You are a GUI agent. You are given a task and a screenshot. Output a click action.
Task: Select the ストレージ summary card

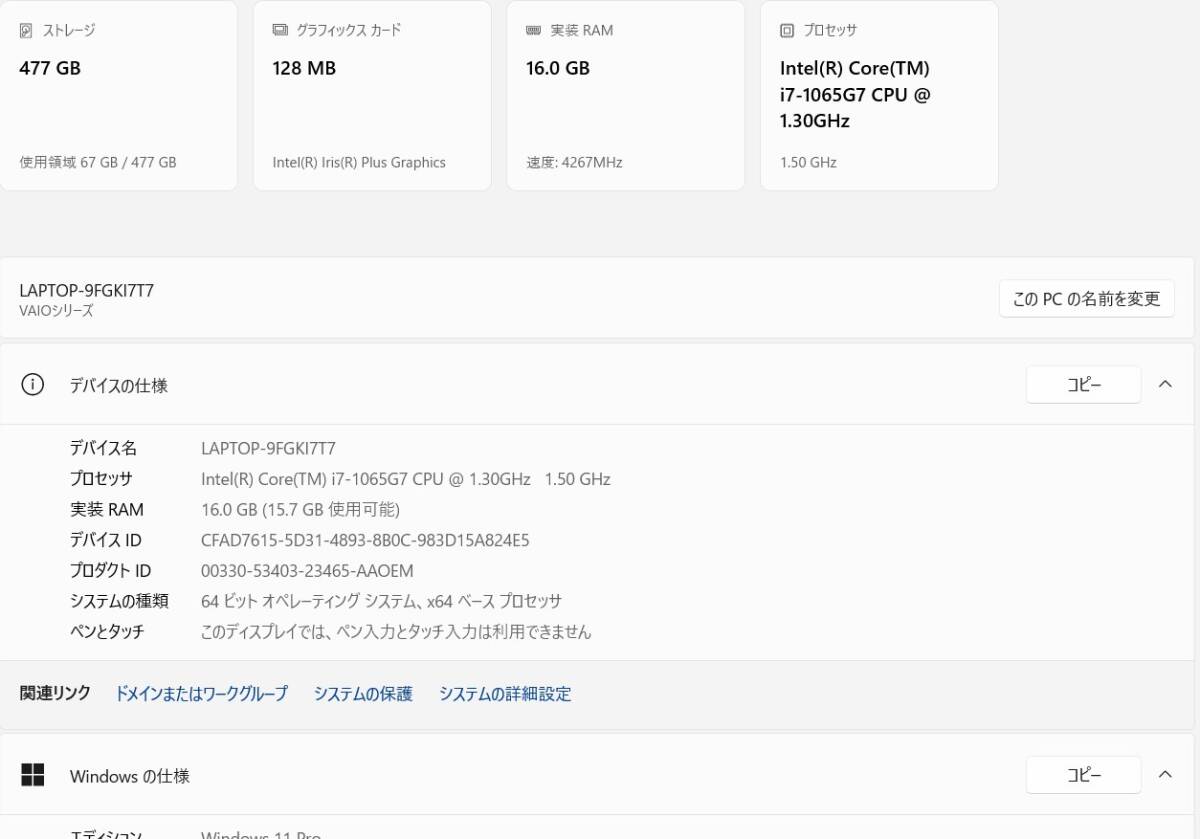tap(120, 95)
